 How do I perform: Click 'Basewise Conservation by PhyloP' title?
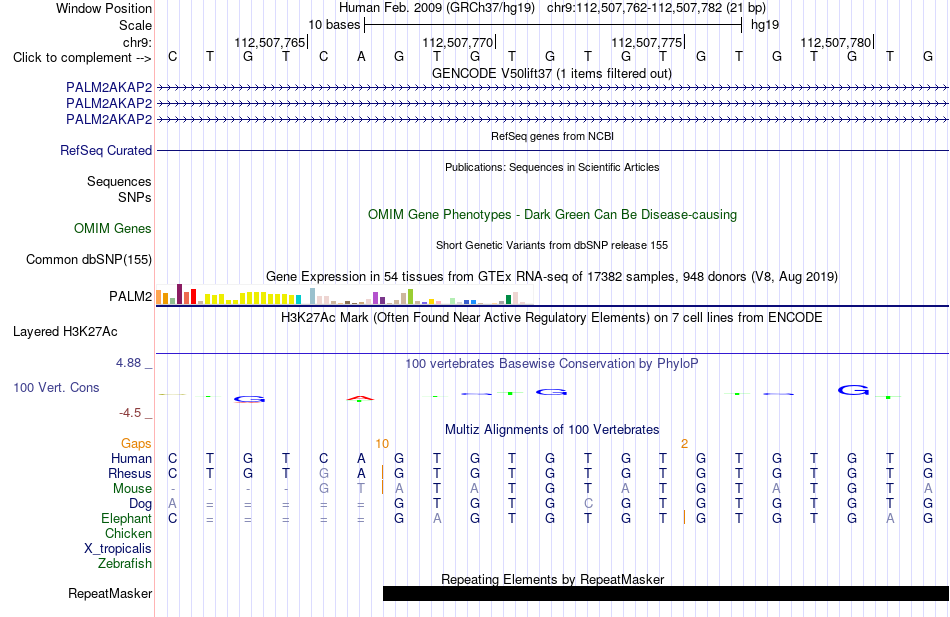pyautogui.click(x=552, y=364)
